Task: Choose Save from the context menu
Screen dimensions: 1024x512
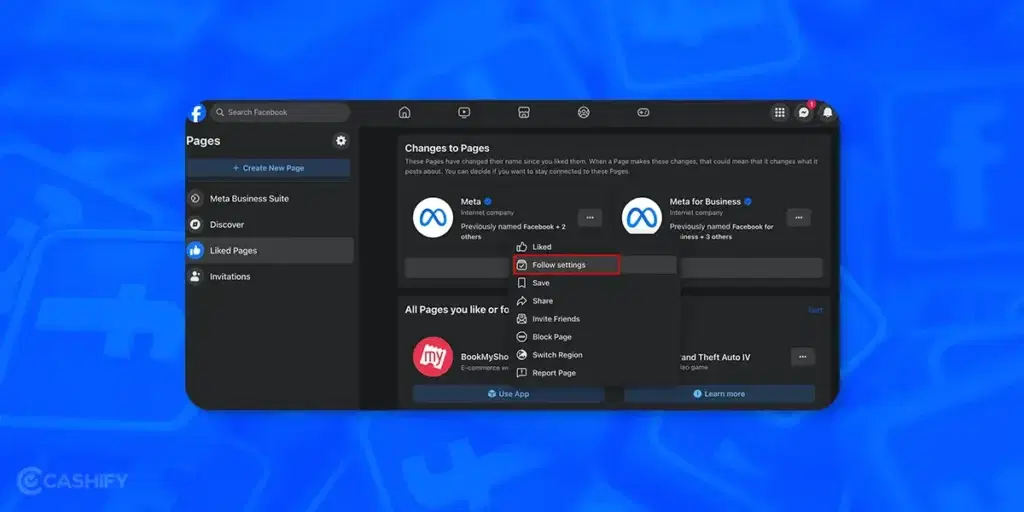Action: [x=595, y=283]
